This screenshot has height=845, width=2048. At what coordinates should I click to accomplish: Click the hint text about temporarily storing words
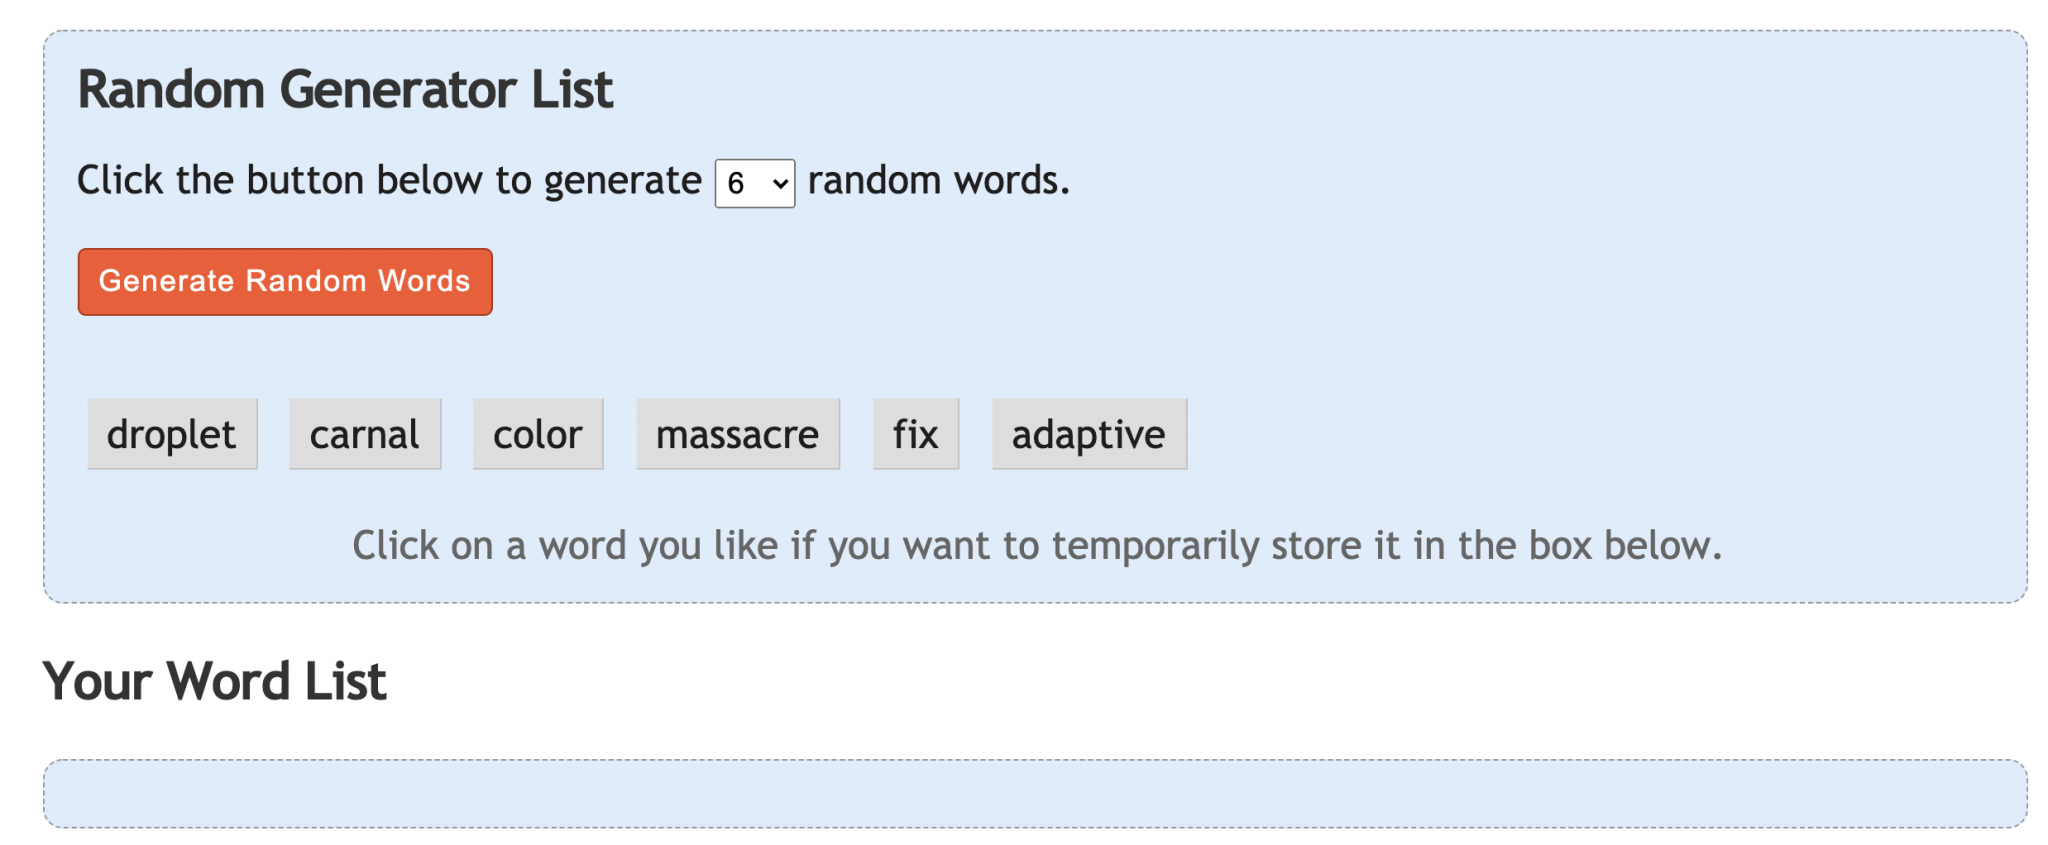tap(1037, 546)
